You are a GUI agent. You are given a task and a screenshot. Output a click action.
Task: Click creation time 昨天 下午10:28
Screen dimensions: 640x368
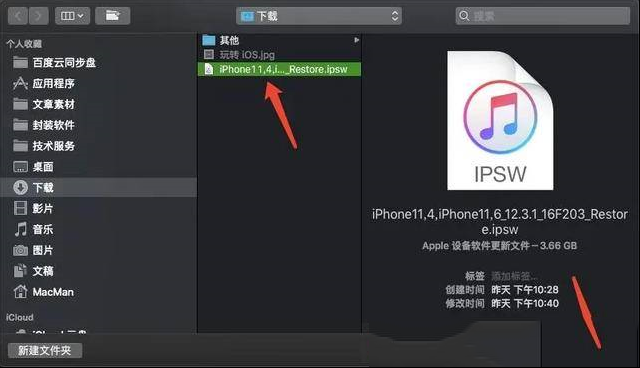(x=524, y=290)
